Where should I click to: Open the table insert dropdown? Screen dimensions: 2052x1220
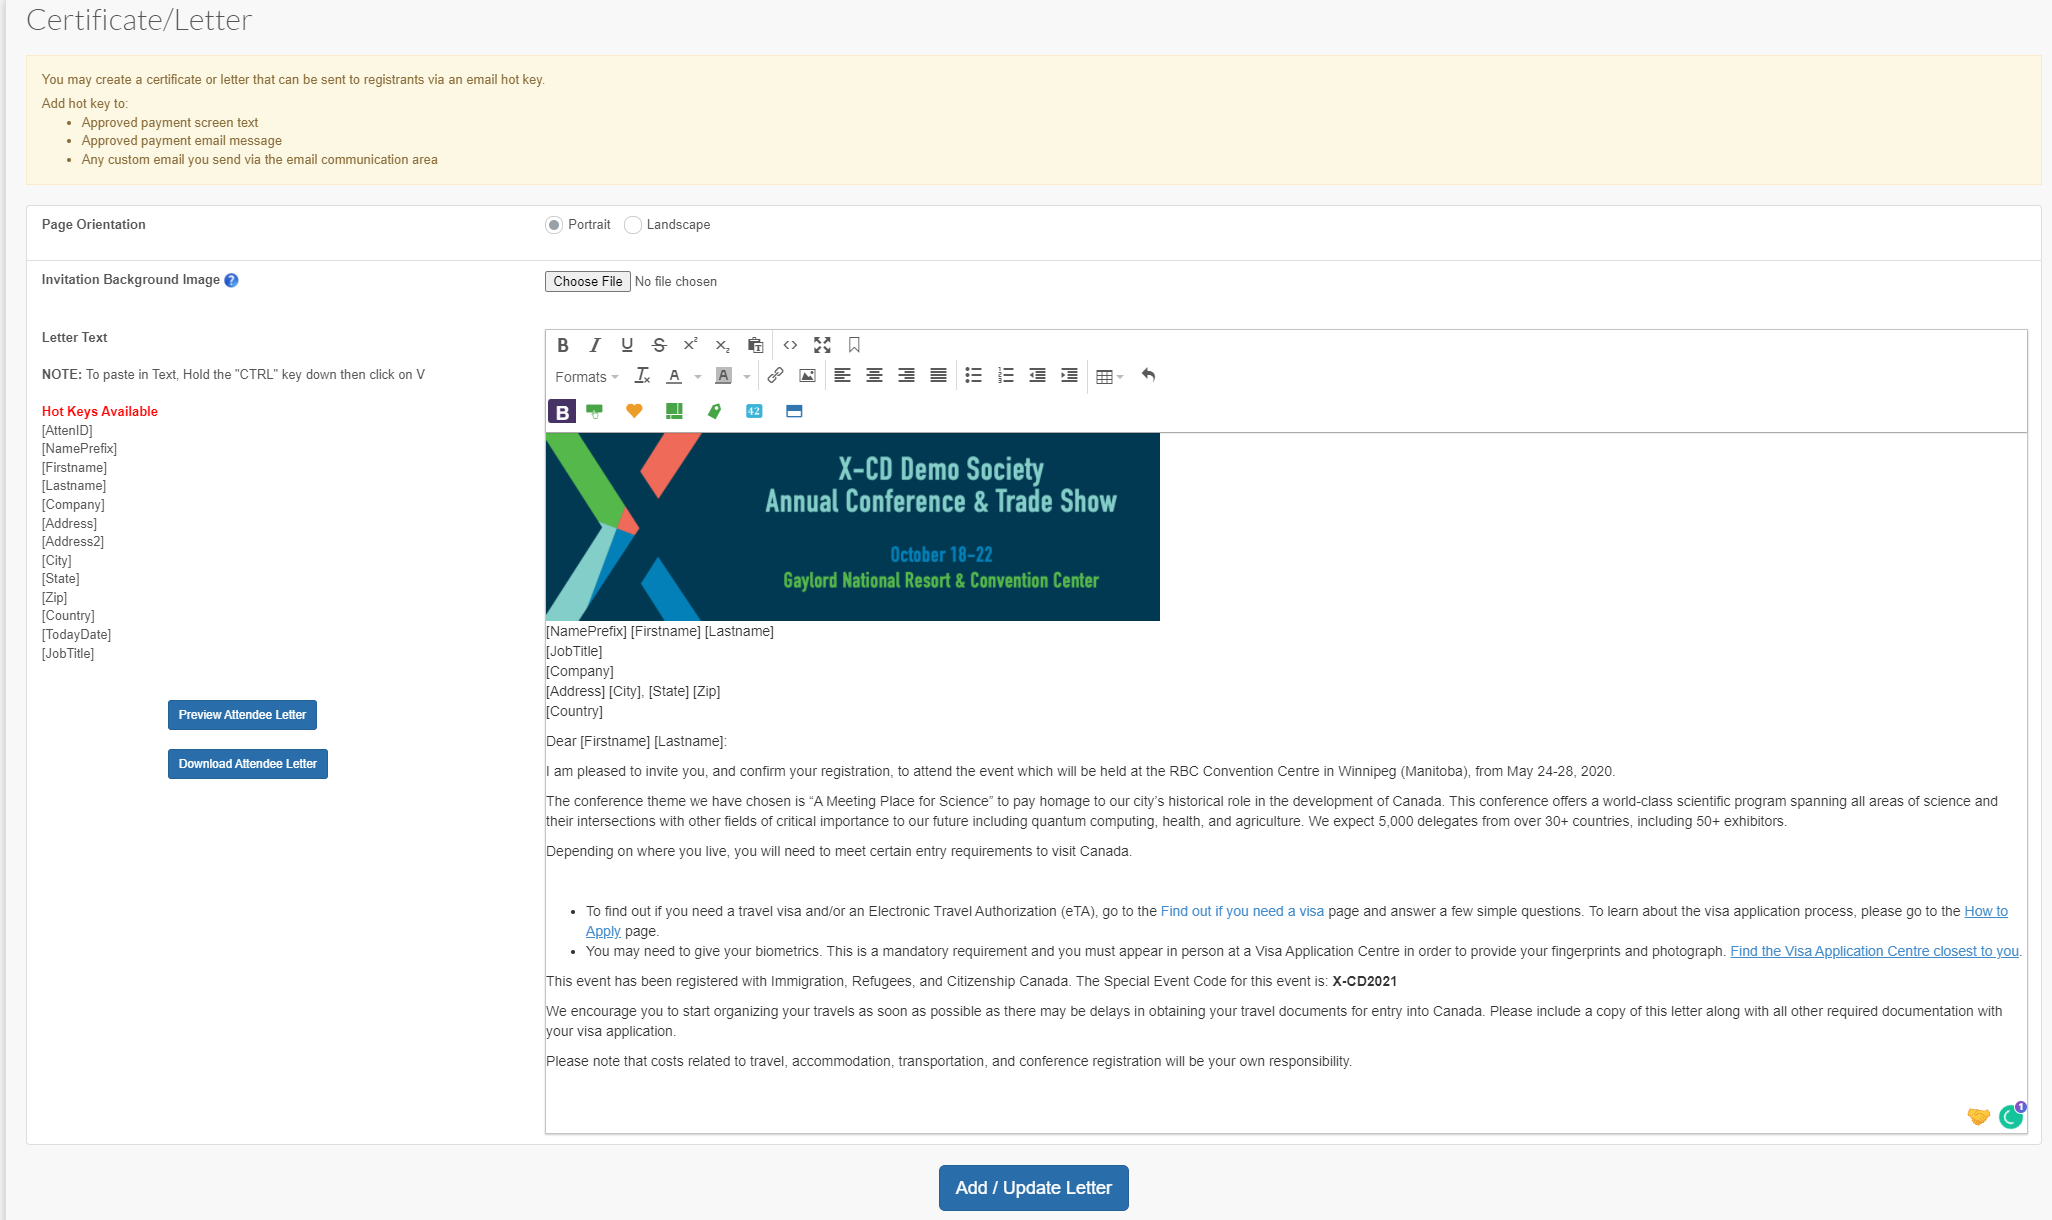click(1109, 377)
